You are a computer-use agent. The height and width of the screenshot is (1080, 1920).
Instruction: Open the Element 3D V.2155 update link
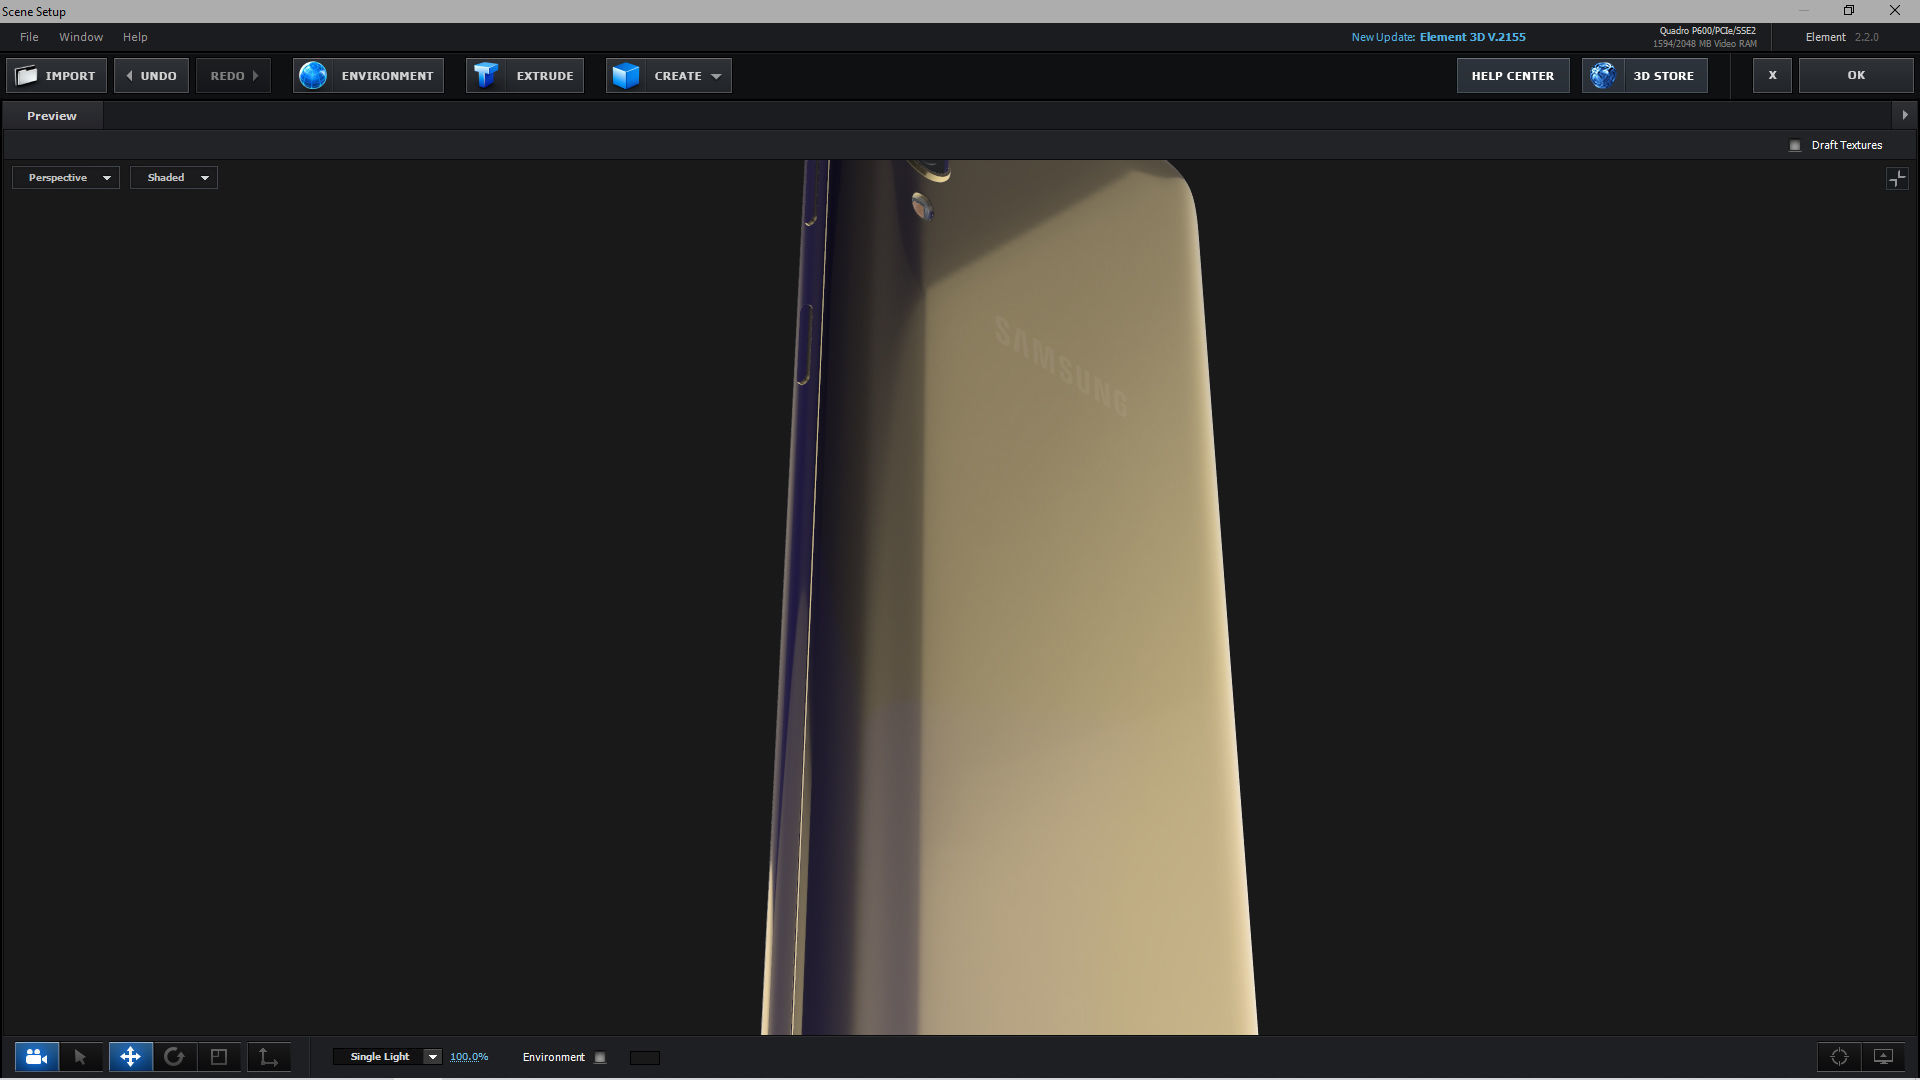click(1472, 37)
